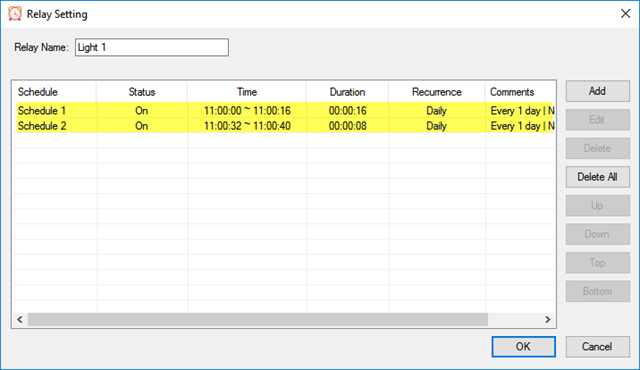The height and width of the screenshot is (370, 640).
Task: Click the Delete All button
Action: tap(598, 177)
